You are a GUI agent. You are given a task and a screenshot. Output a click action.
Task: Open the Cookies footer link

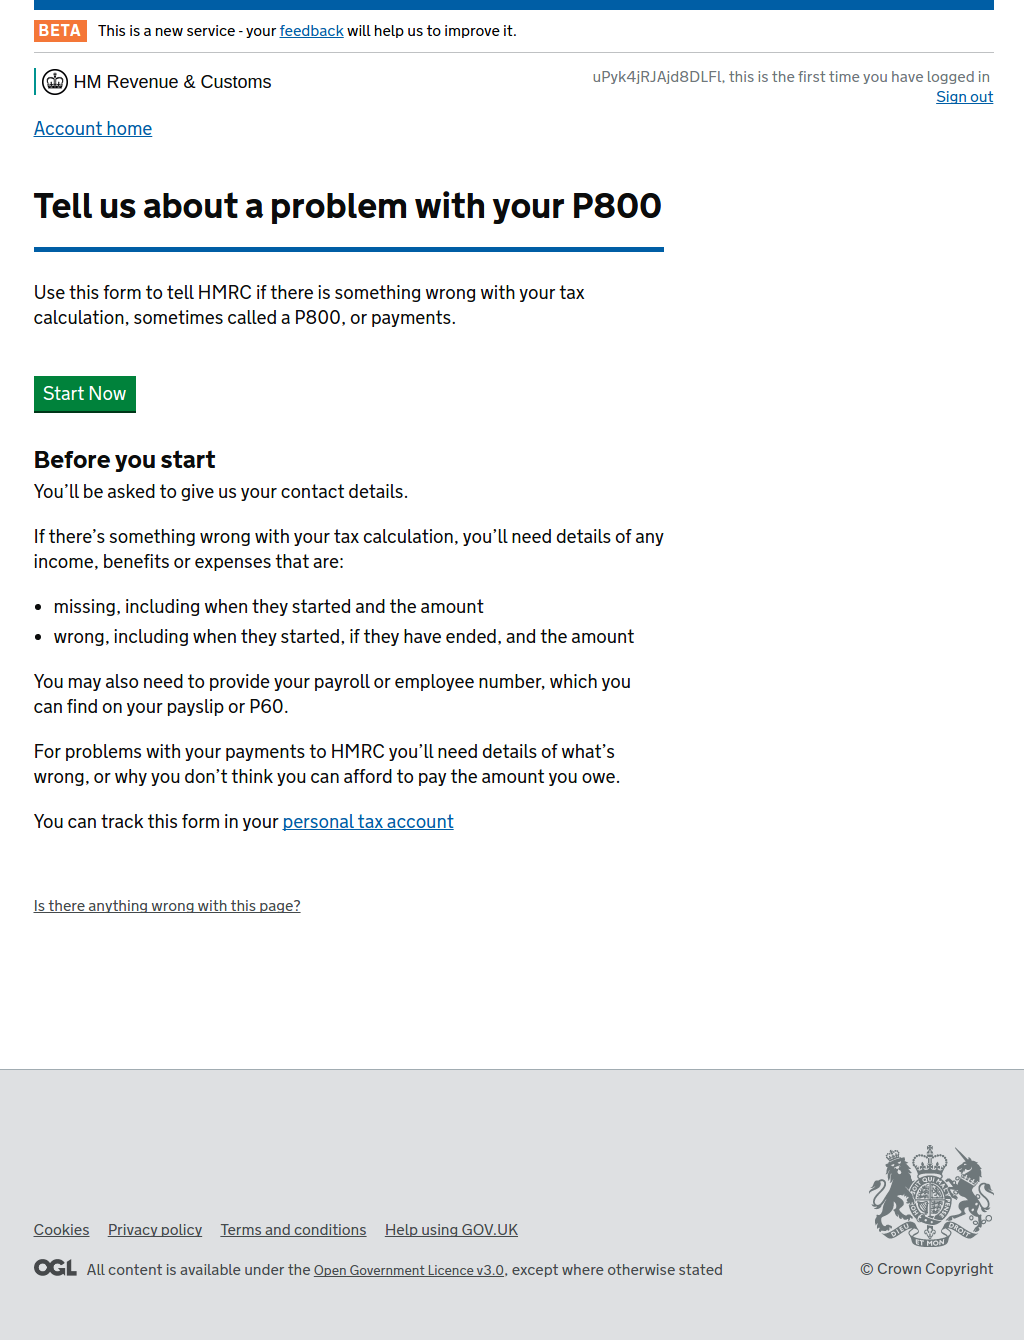(61, 1230)
